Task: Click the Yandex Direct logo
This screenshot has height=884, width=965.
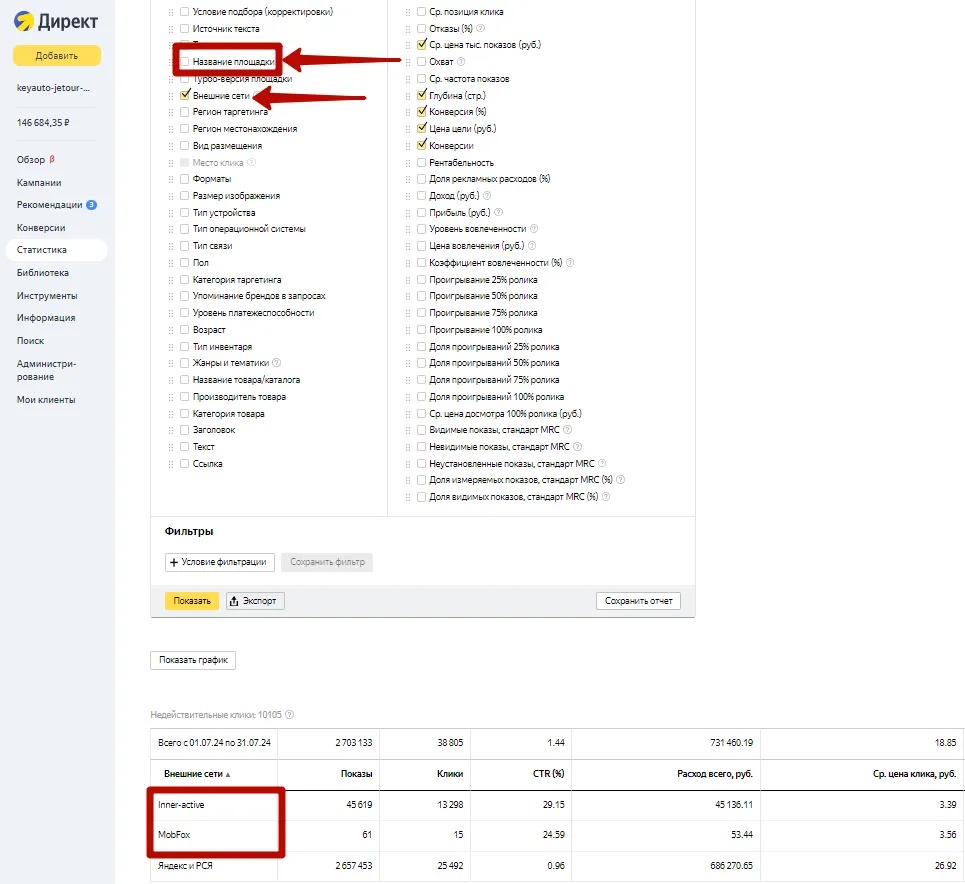Action: pyautogui.click(x=56, y=21)
